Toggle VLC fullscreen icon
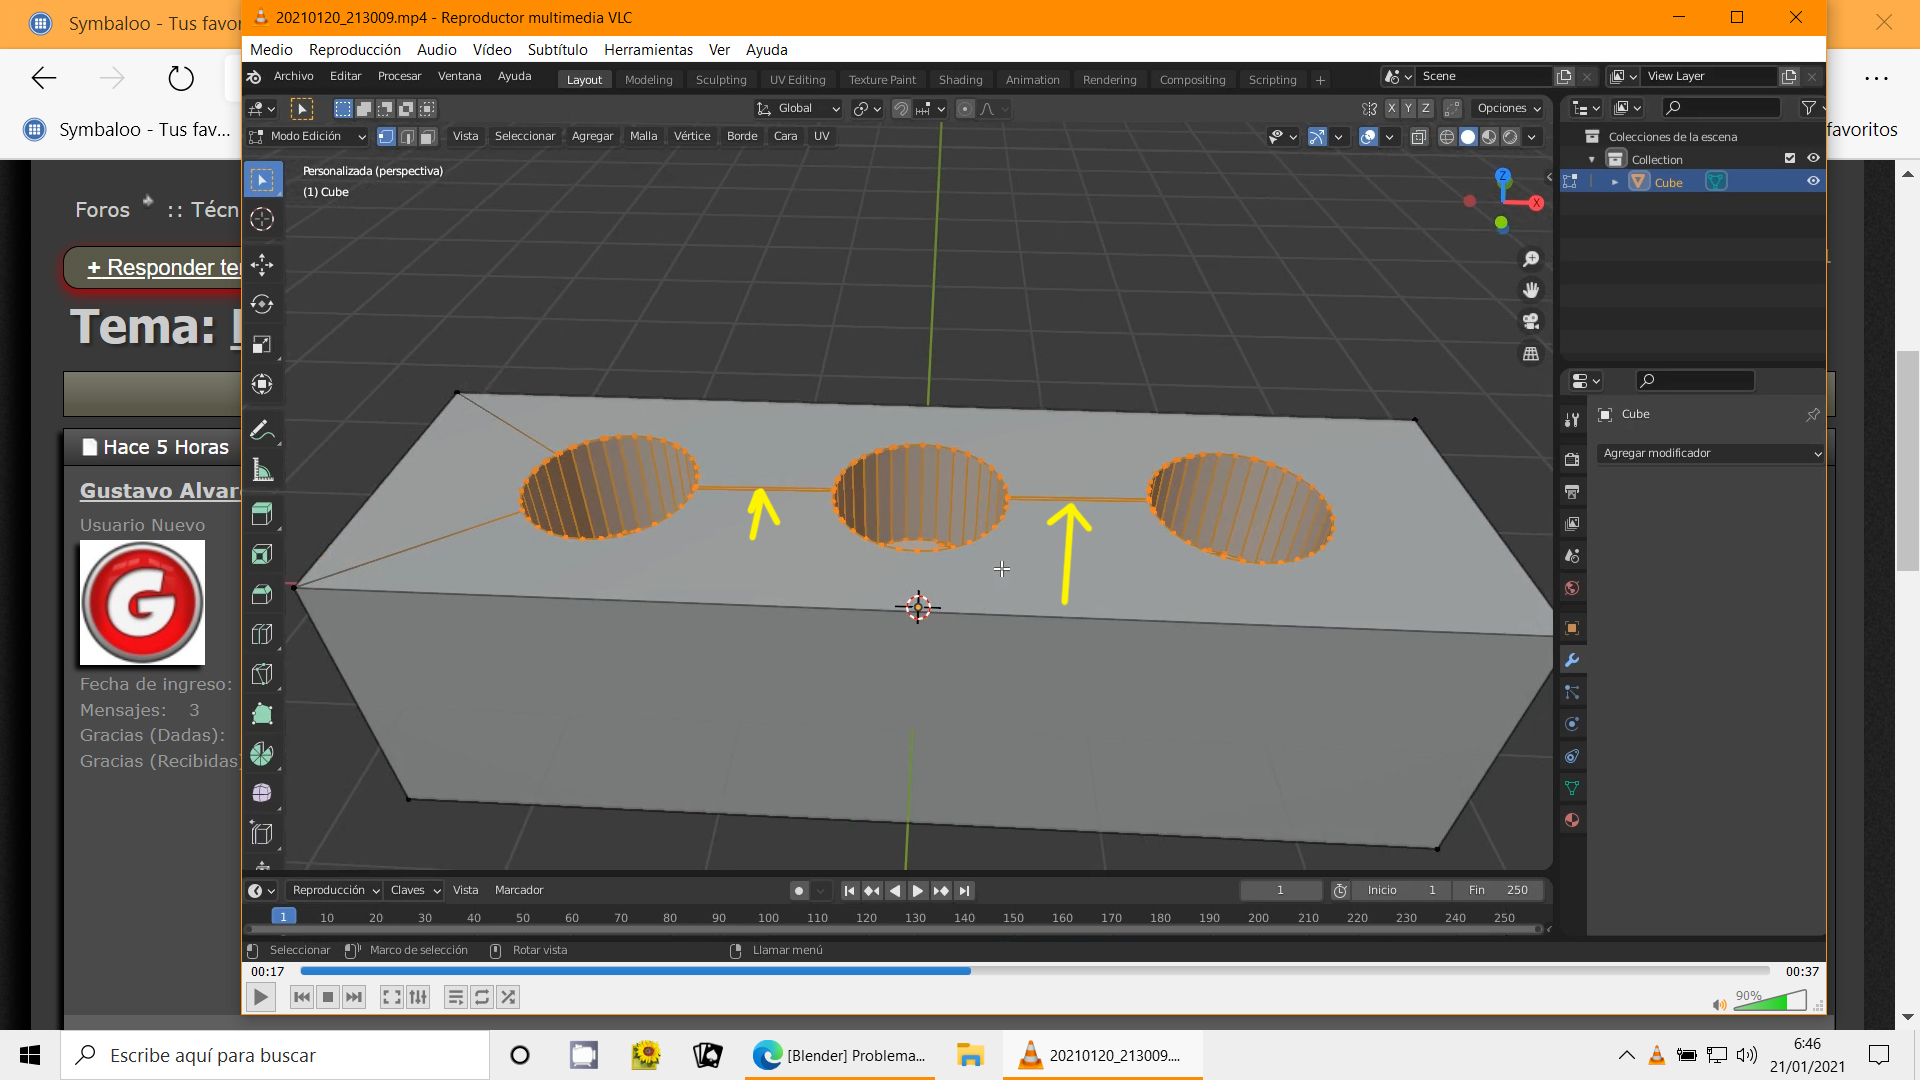Image resolution: width=1920 pixels, height=1080 pixels. pyautogui.click(x=392, y=997)
